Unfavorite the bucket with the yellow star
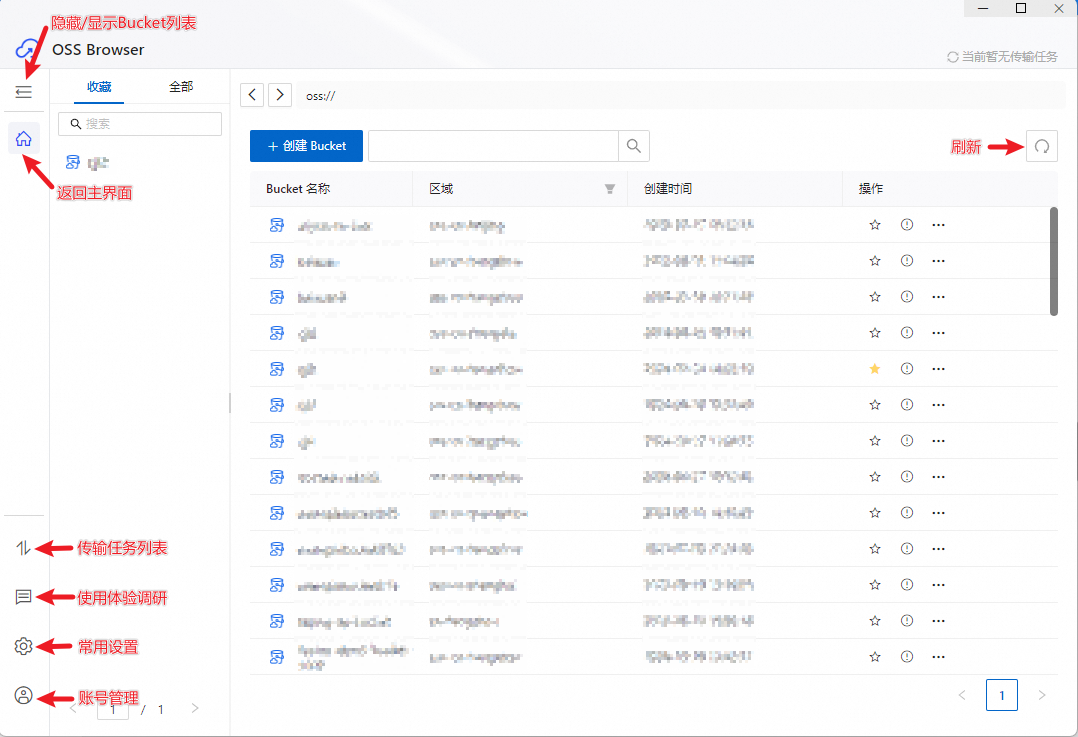The image size is (1078, 737). (x=874, y=369)
